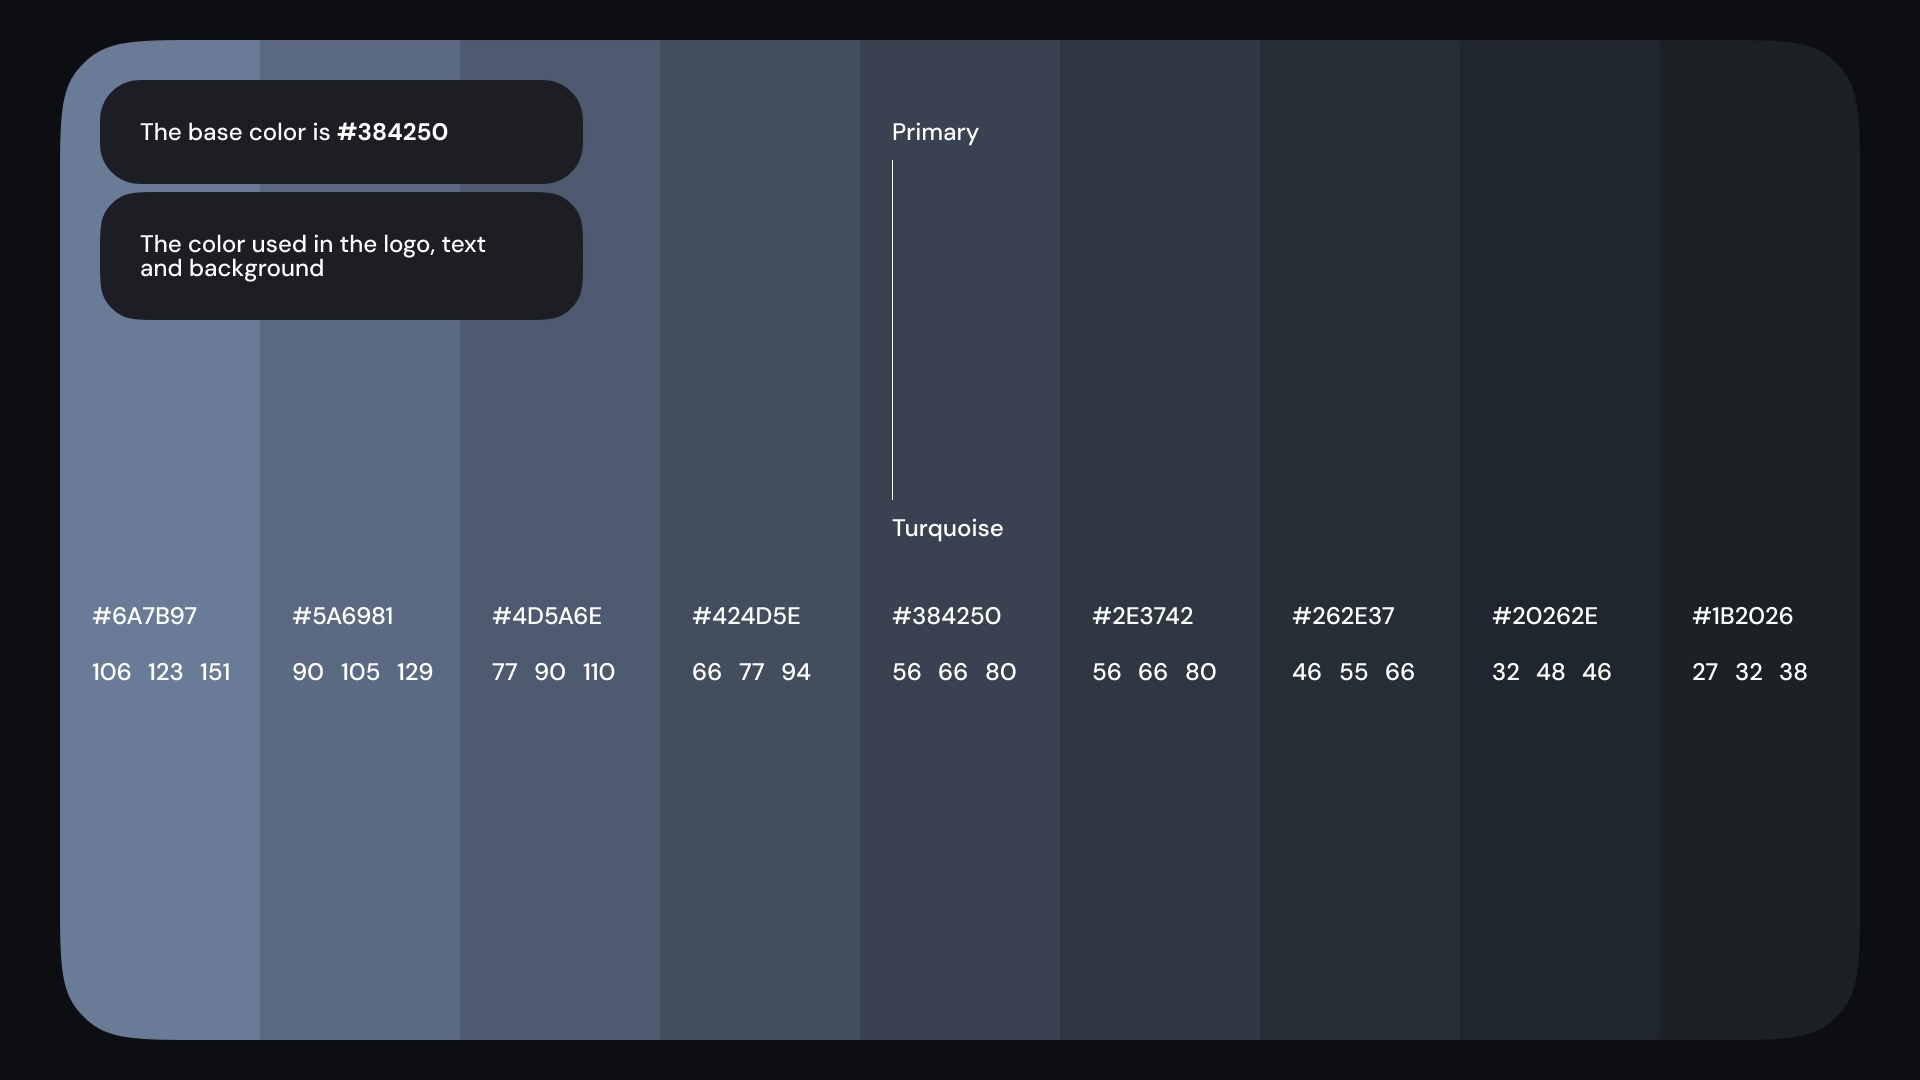Viewport: 1920px width, 1080px height.
Task: Select RGB values 46 55 66
Action: [1353, 672]
